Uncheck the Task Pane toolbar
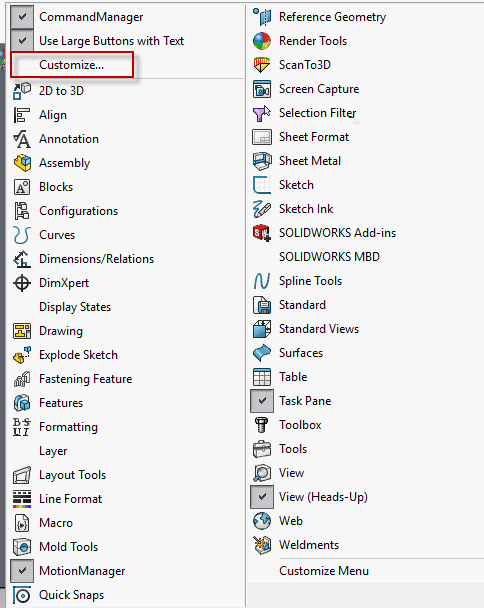484x608 pixels. [x=262, y=401]
